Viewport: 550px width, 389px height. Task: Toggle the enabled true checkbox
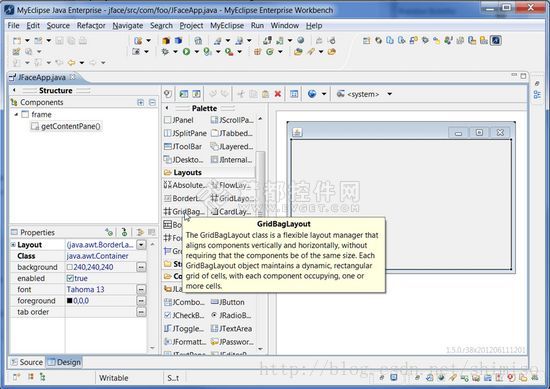tap(70, 278)
